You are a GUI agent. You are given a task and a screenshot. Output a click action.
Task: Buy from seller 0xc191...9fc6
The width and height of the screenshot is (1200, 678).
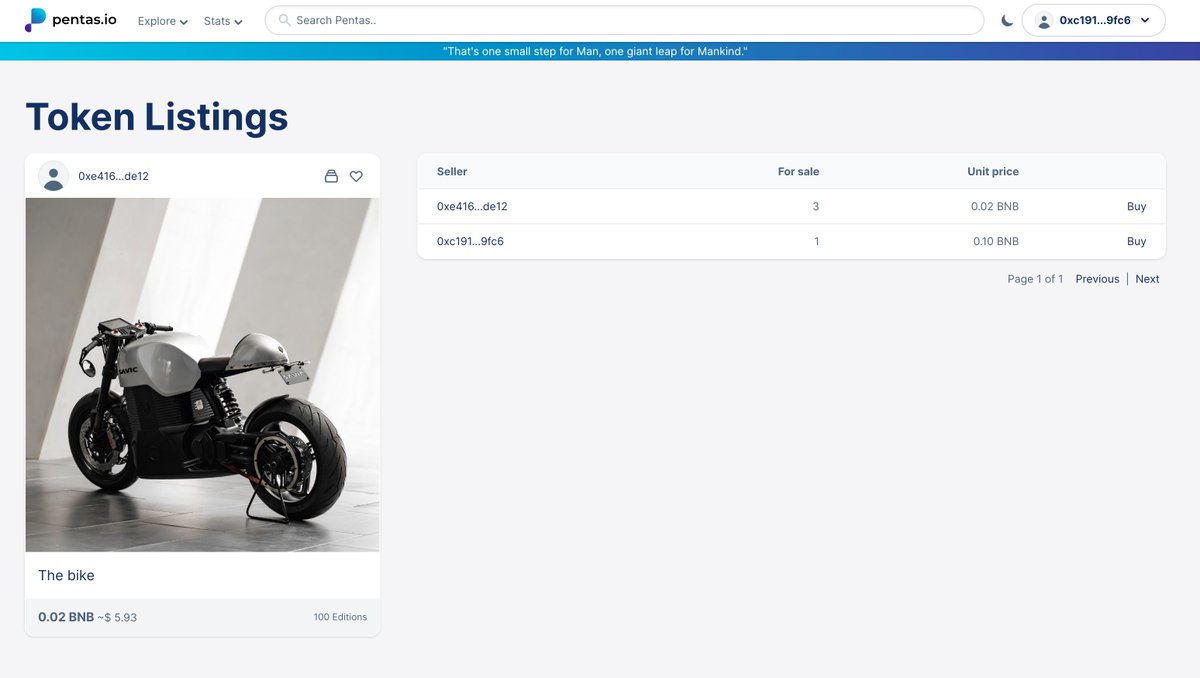coord(1136,241)
